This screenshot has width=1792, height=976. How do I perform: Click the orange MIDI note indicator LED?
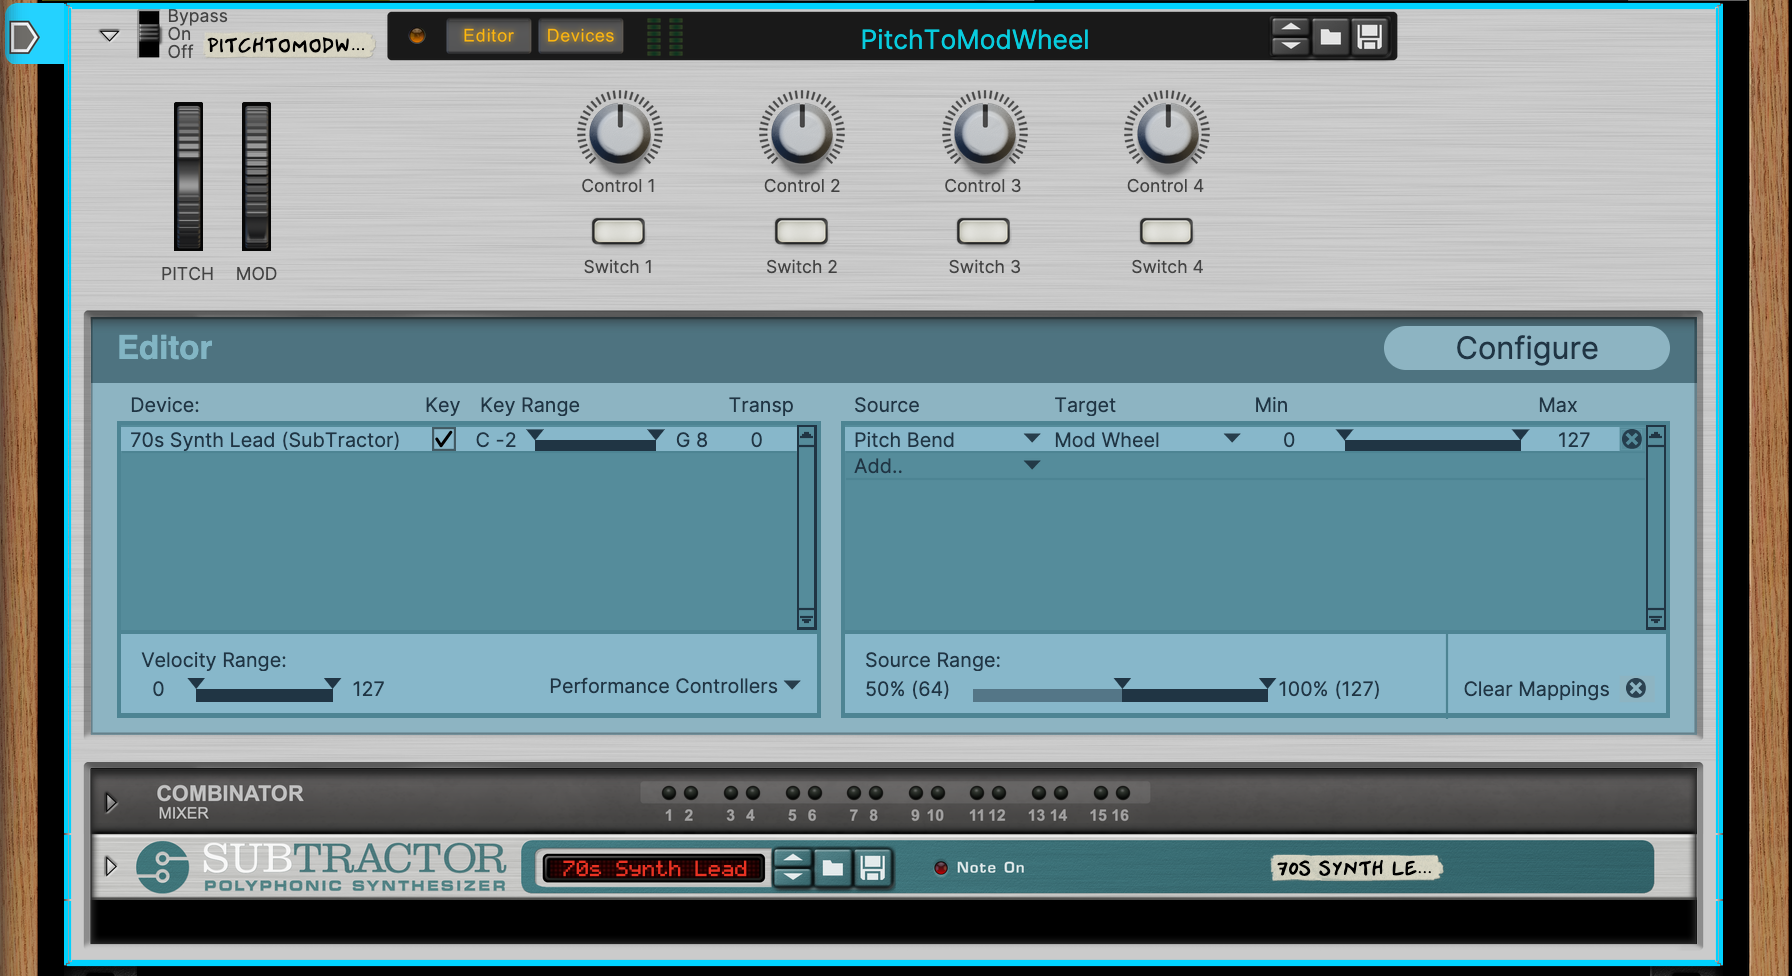click(x=417, y=36)
